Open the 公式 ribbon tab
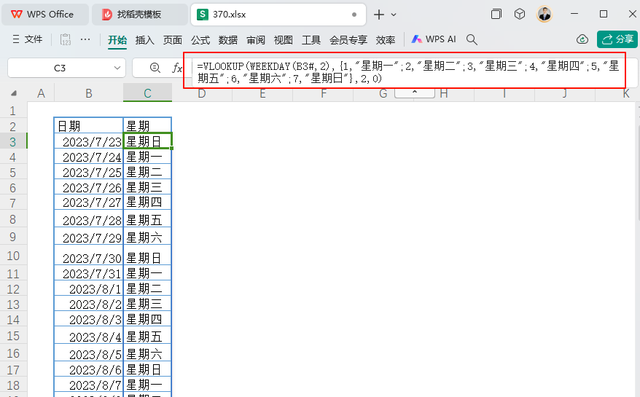Screen dimensions: 640x397 tap(200, 40)
